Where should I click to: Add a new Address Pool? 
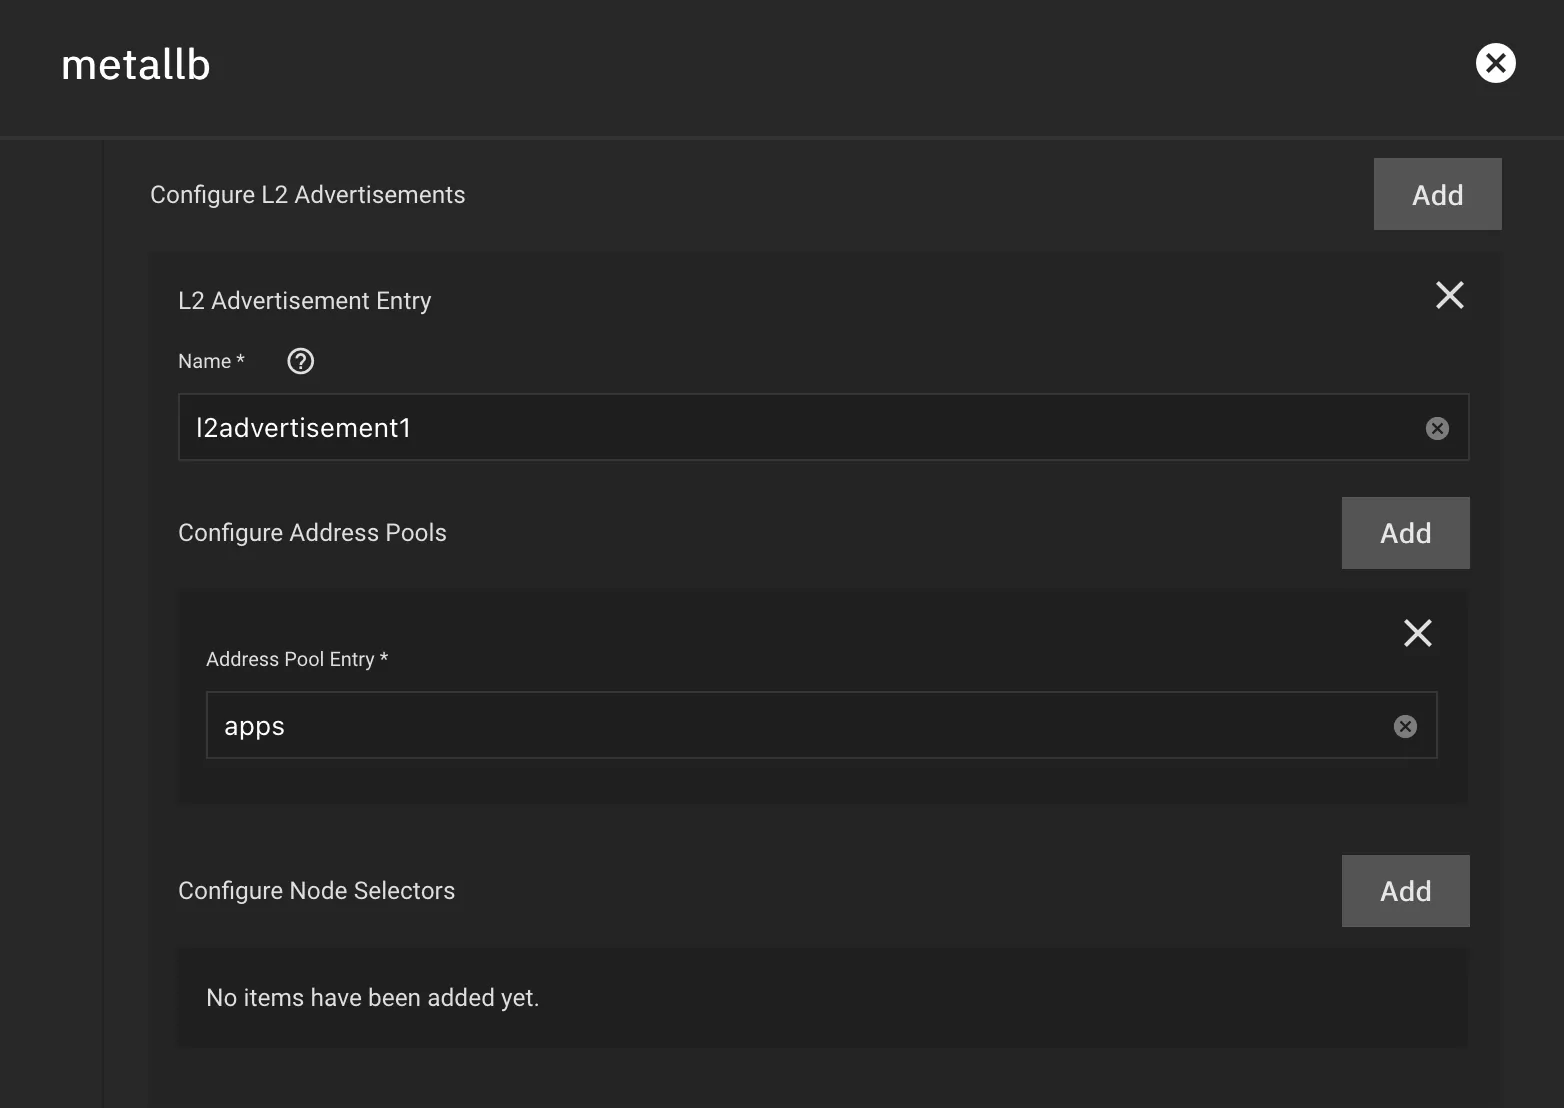point(1404,533)
